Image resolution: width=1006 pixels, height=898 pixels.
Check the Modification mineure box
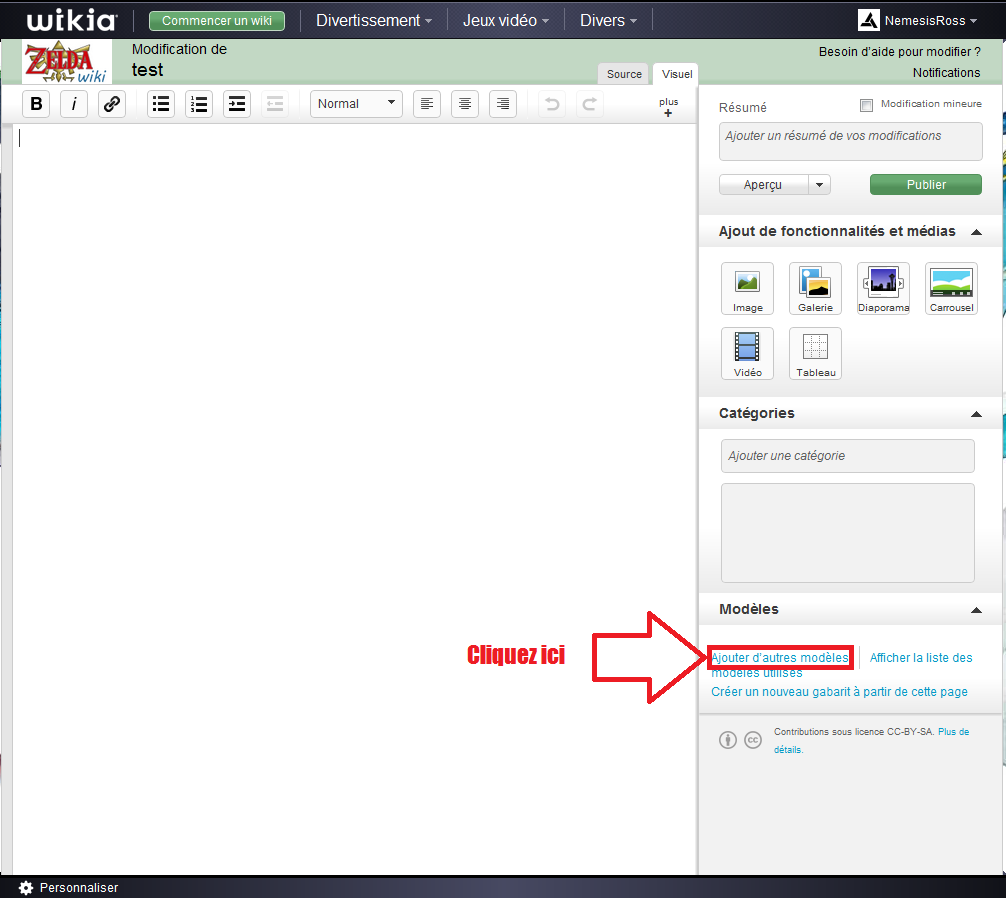[867, 105]
